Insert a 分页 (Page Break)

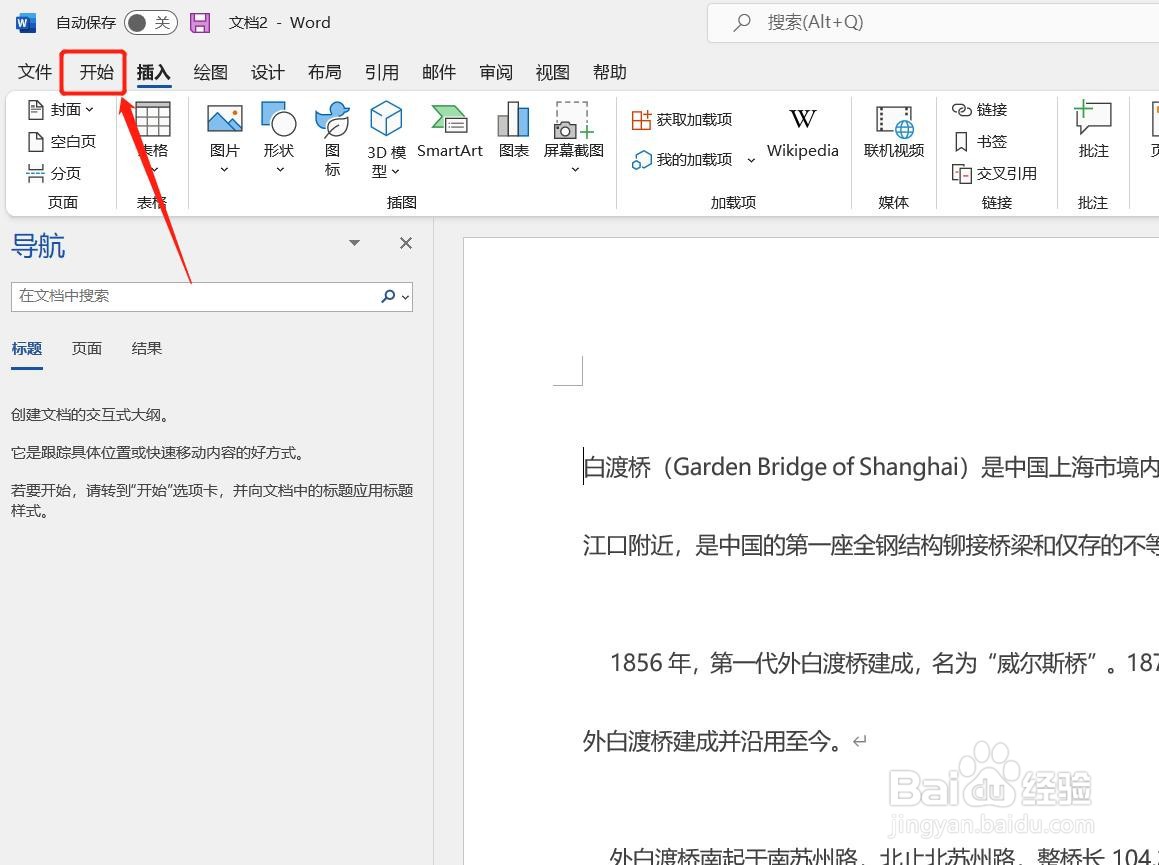[54, 173]
